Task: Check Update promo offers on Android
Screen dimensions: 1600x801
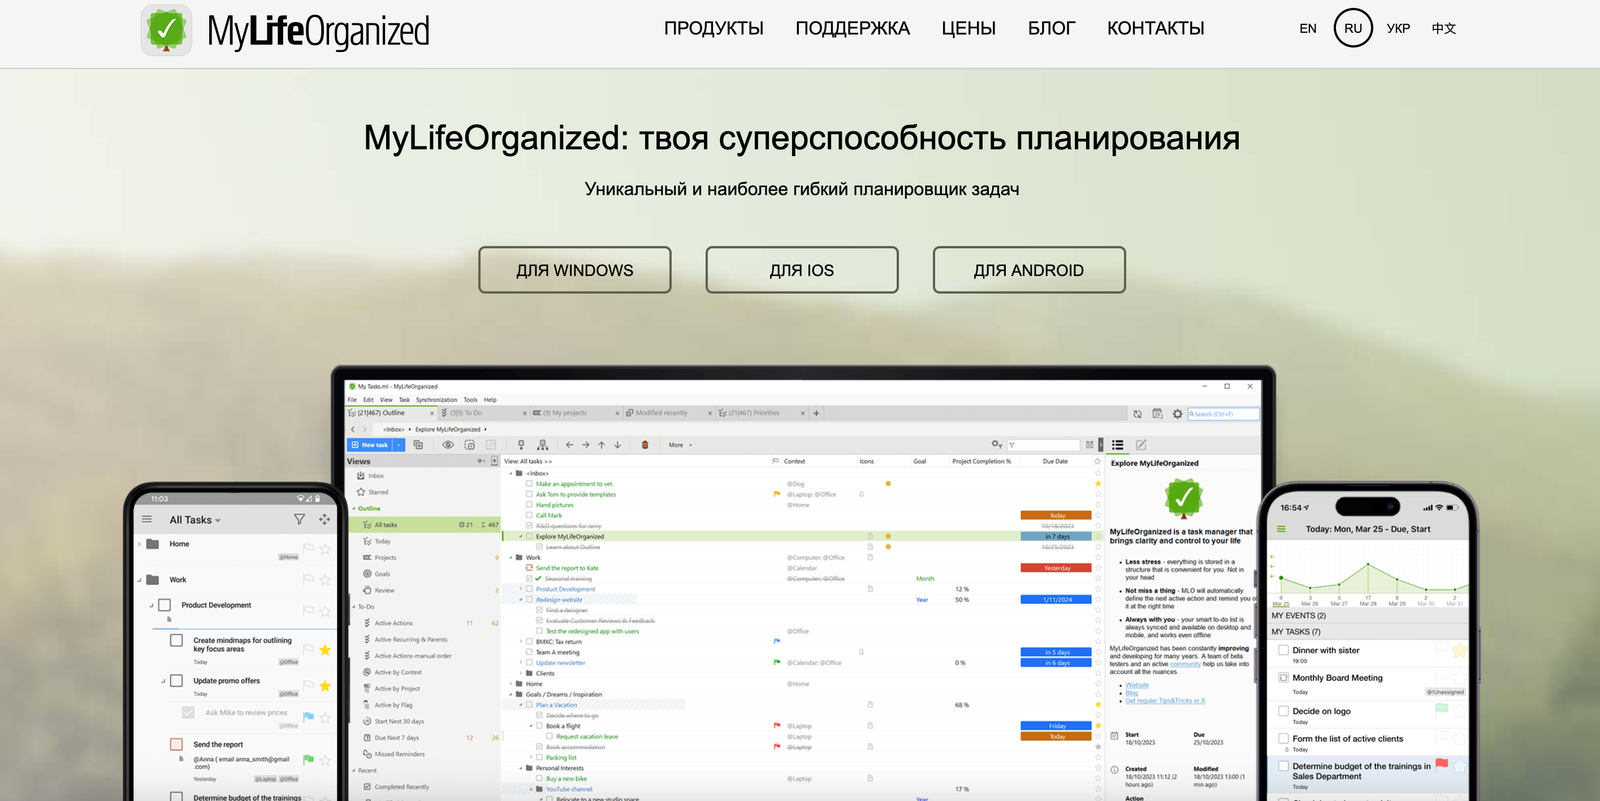Action: 176,680
